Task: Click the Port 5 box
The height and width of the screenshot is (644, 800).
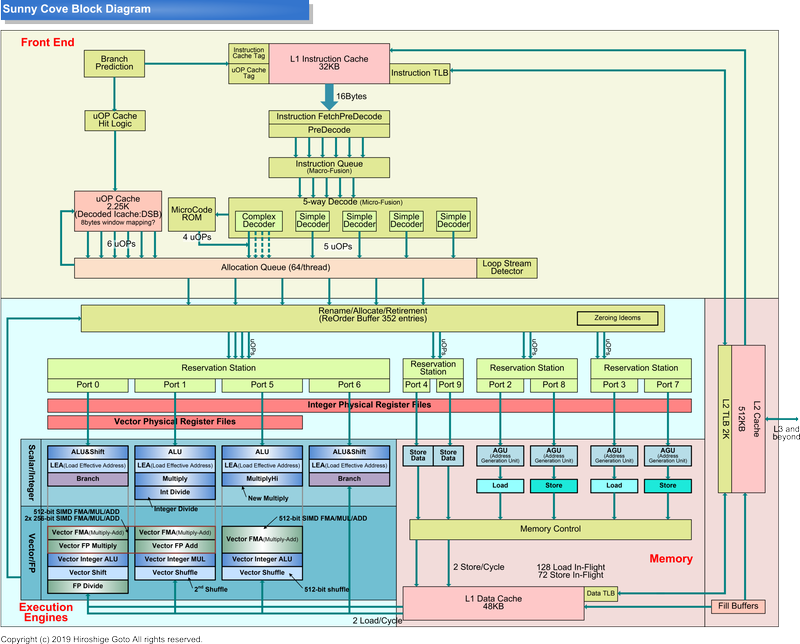Action: 262,385
